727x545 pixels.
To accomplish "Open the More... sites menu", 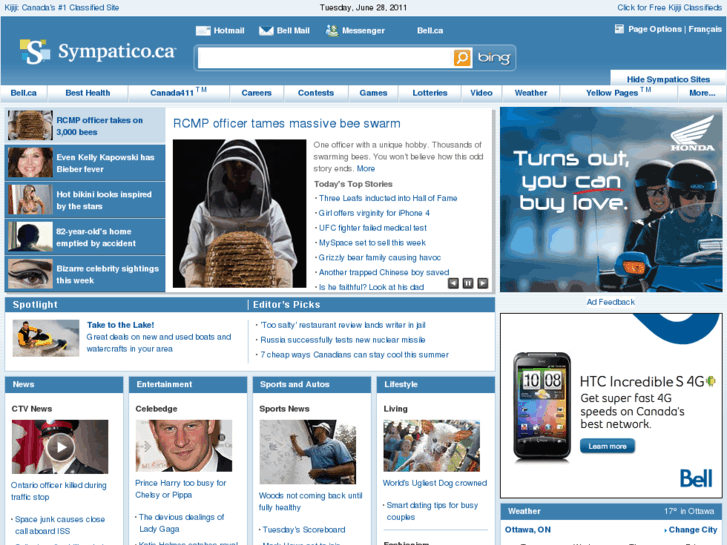I will coord(702,93).
